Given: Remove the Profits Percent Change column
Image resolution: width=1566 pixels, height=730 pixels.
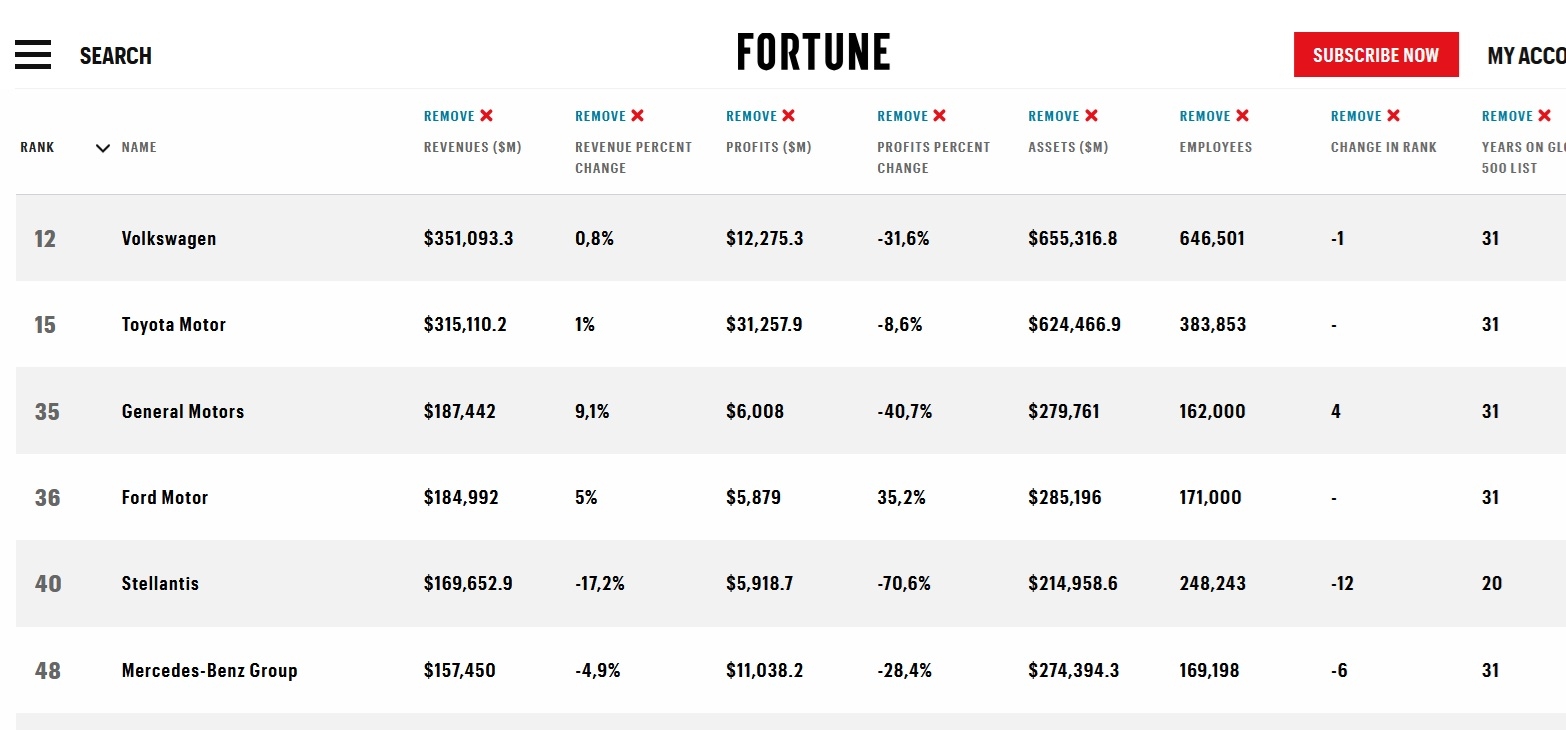Looking at the screenshot, I should tap(911, 116).
